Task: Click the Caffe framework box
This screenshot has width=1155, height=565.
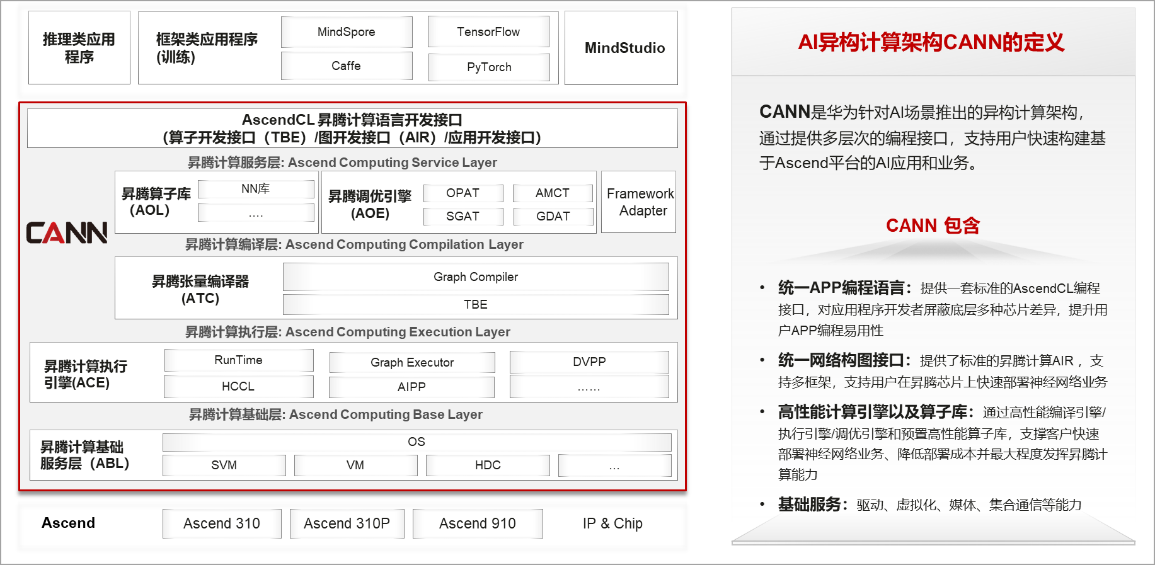Action: click(x=345, y=66)
